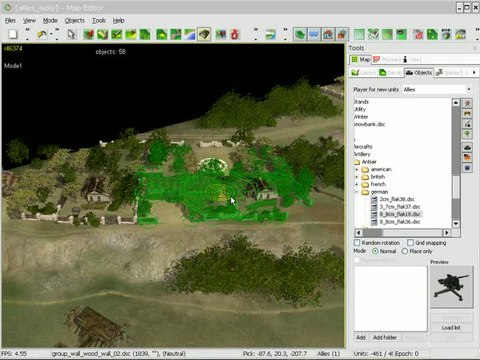Select 2cm_flak38.dsc in the tree
480x360 pixels.
(x=397, y=199)
